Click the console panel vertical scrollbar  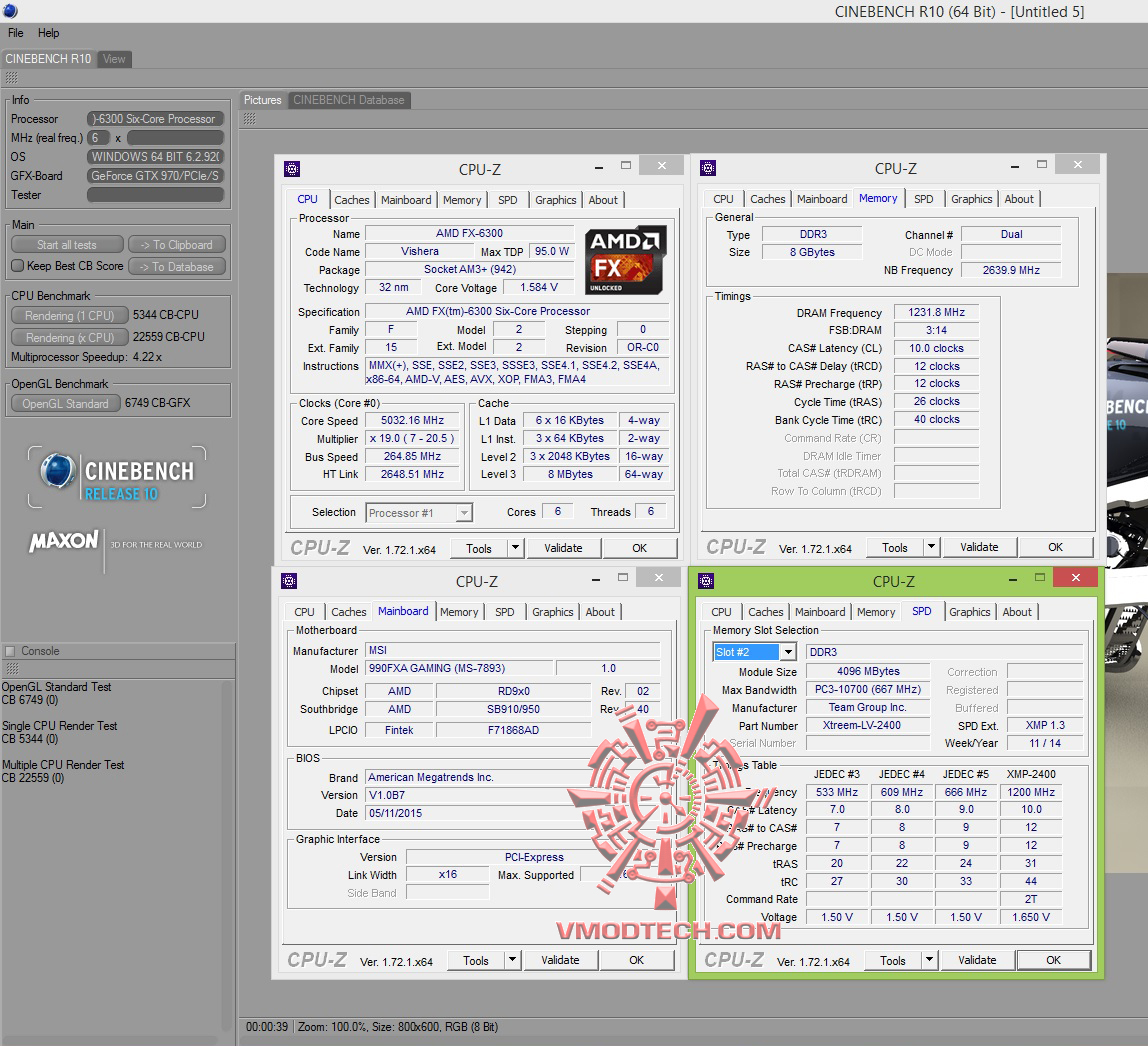click(x=228, y=856)
